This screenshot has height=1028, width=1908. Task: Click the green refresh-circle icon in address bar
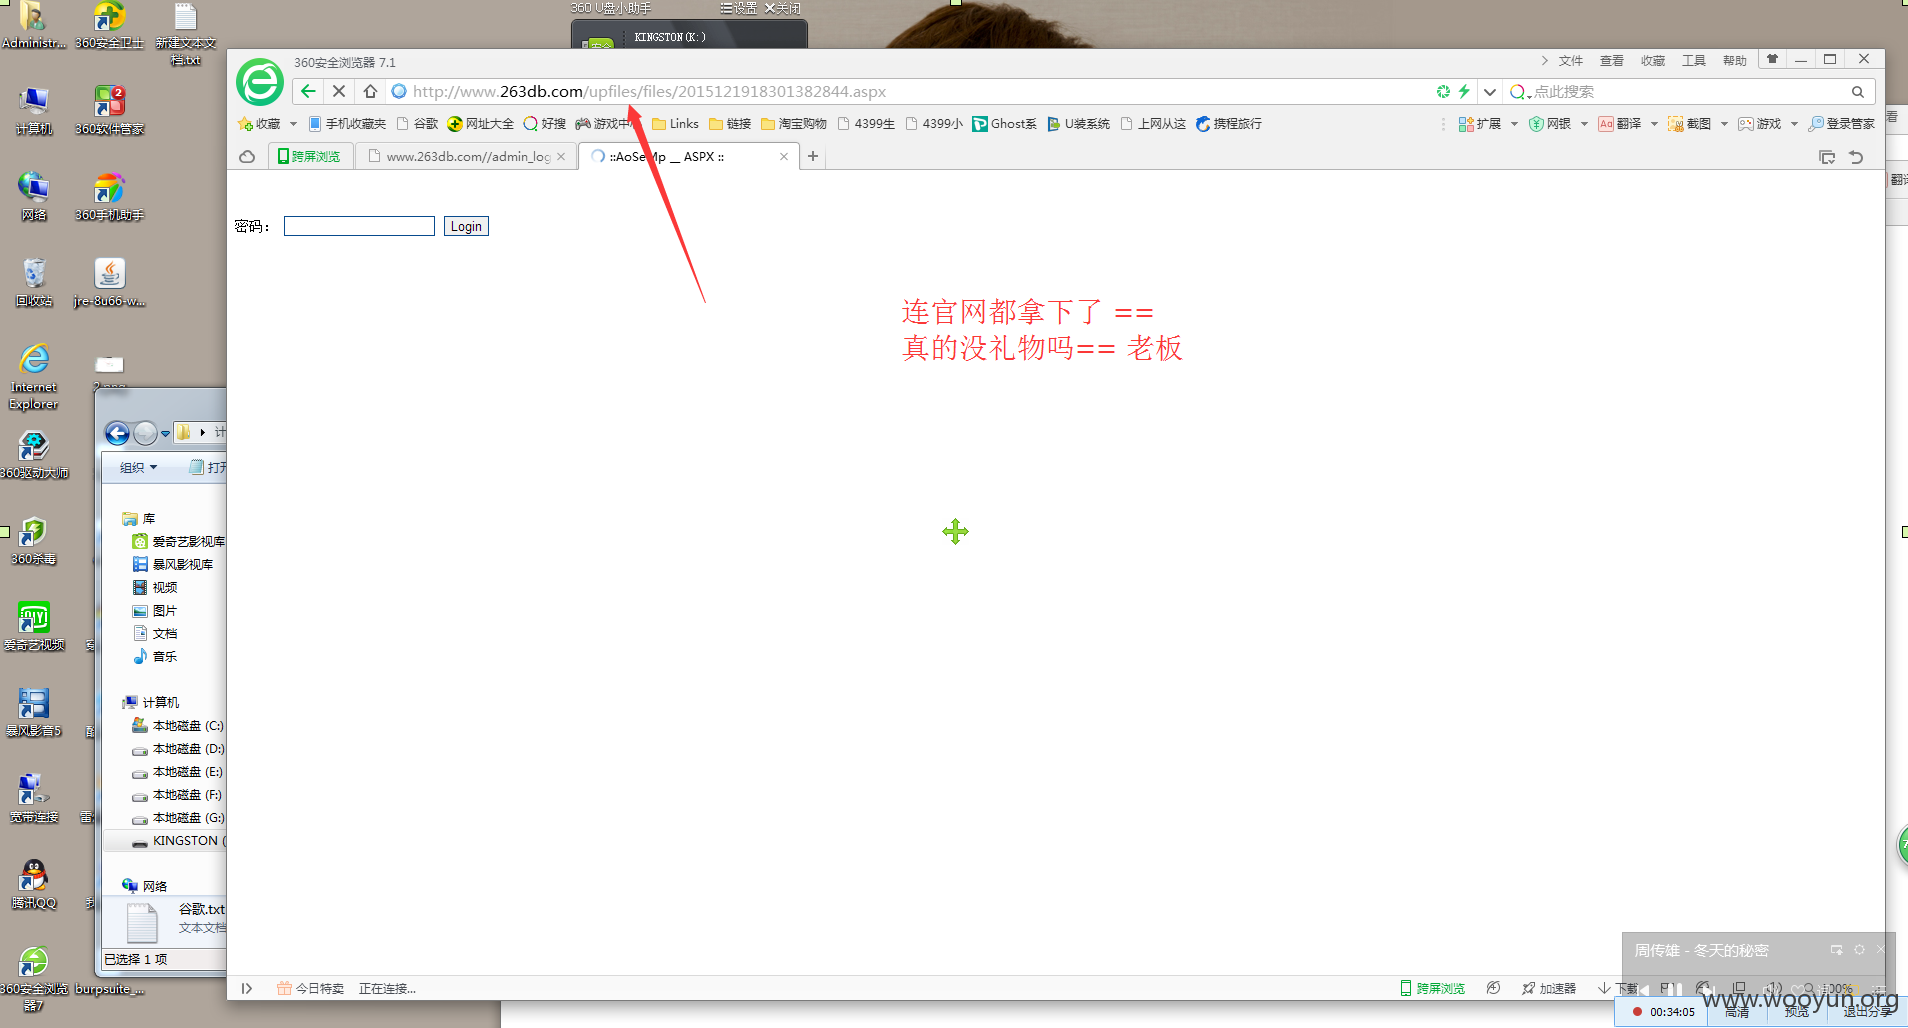(x=1443, y=91)
